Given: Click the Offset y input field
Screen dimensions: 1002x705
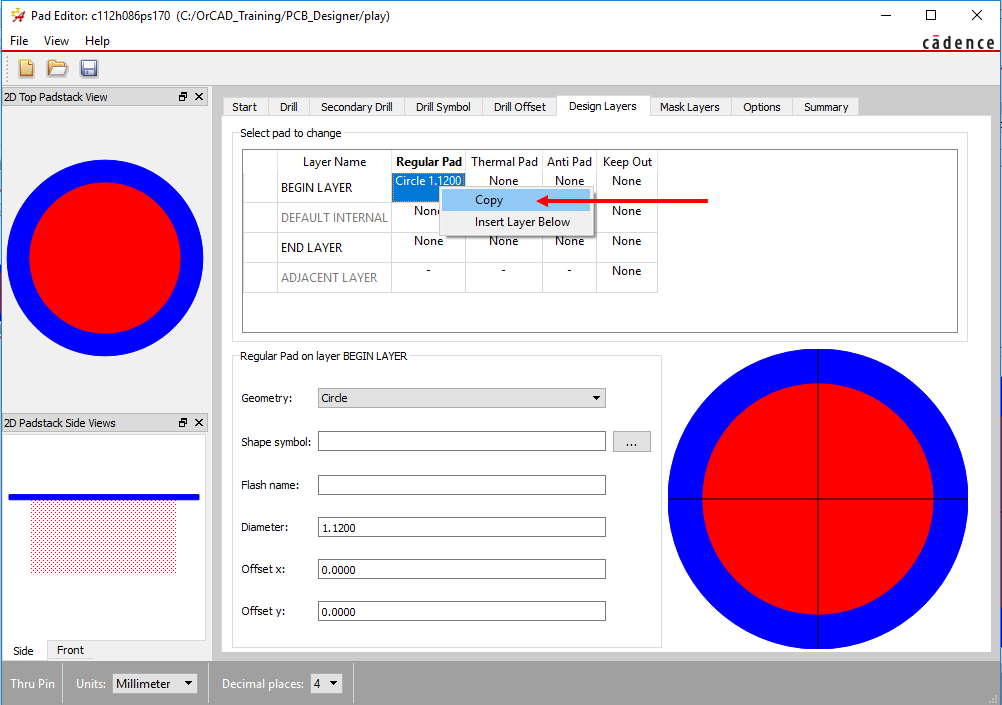Looking at the screenshot, I should click(x=461, y=611).
